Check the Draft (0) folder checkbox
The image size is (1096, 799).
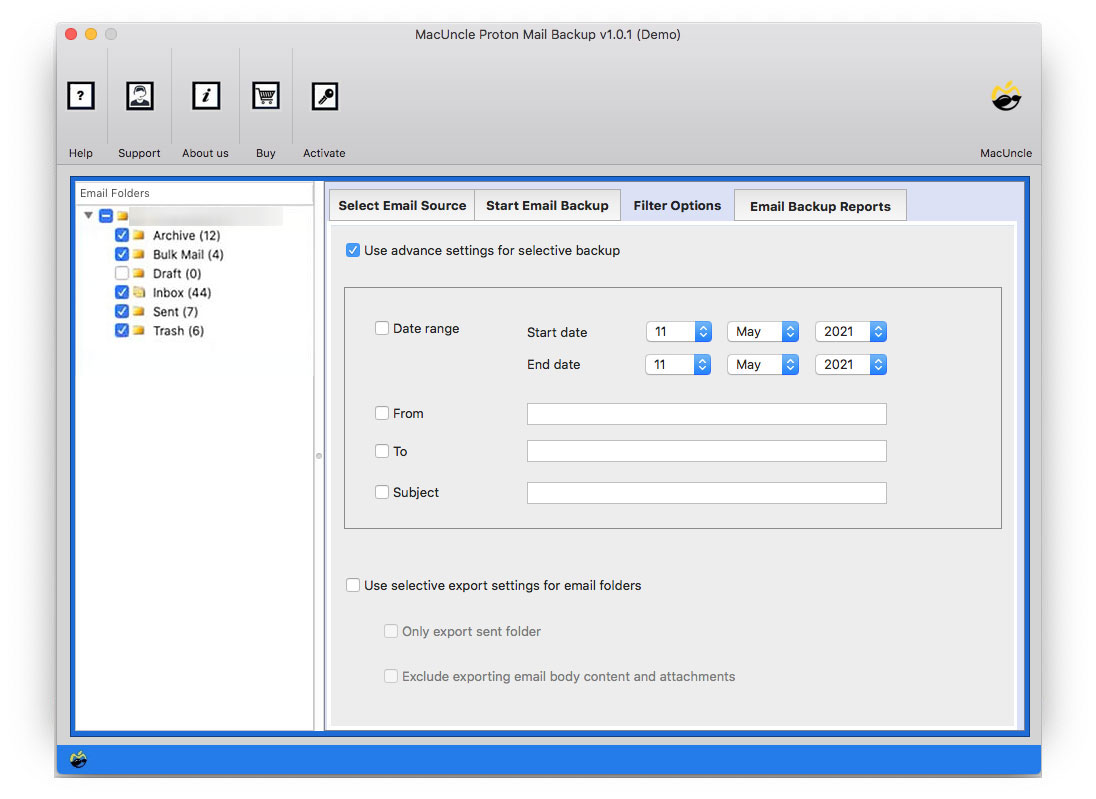click(122, 273)
